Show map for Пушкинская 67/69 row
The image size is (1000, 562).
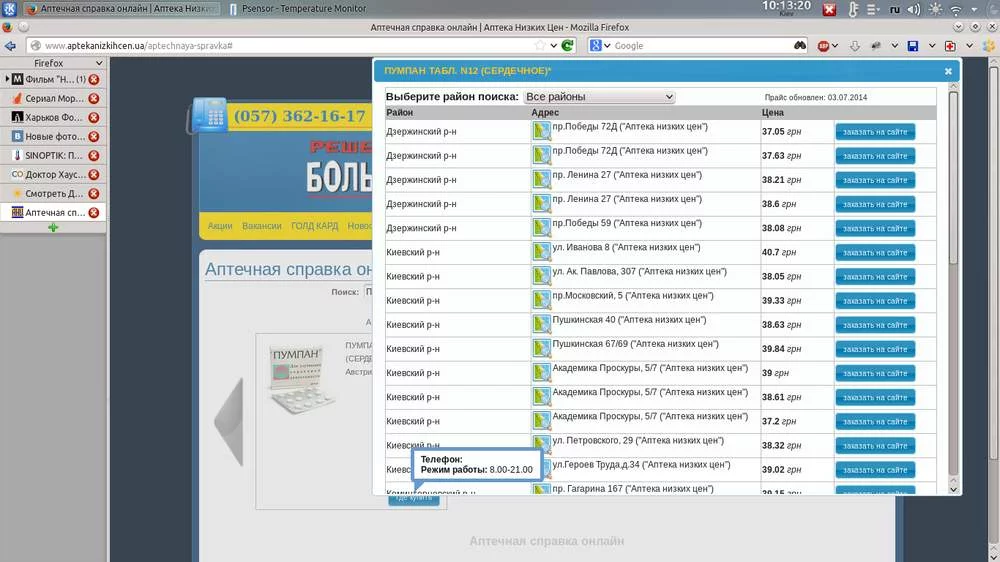pos(541,348)
